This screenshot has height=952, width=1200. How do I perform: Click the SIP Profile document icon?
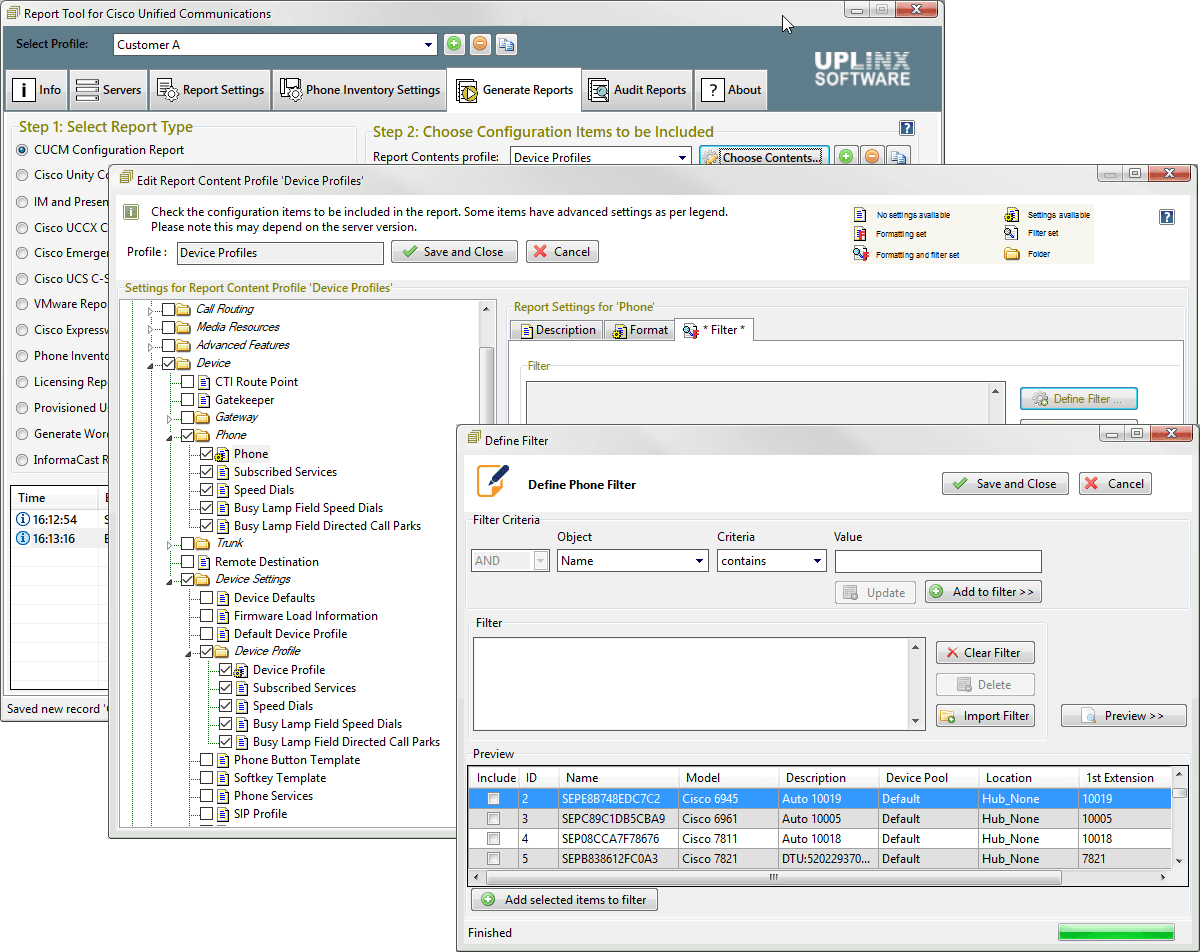coord(224,814)
